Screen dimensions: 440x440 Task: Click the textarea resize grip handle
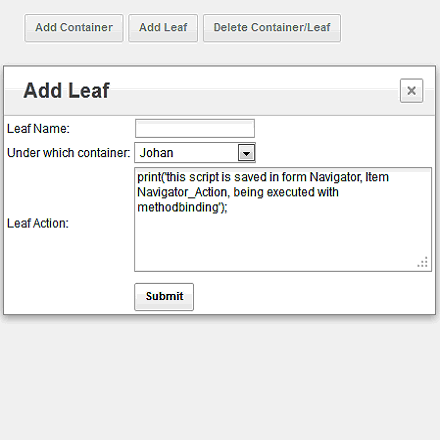point(423,262)
